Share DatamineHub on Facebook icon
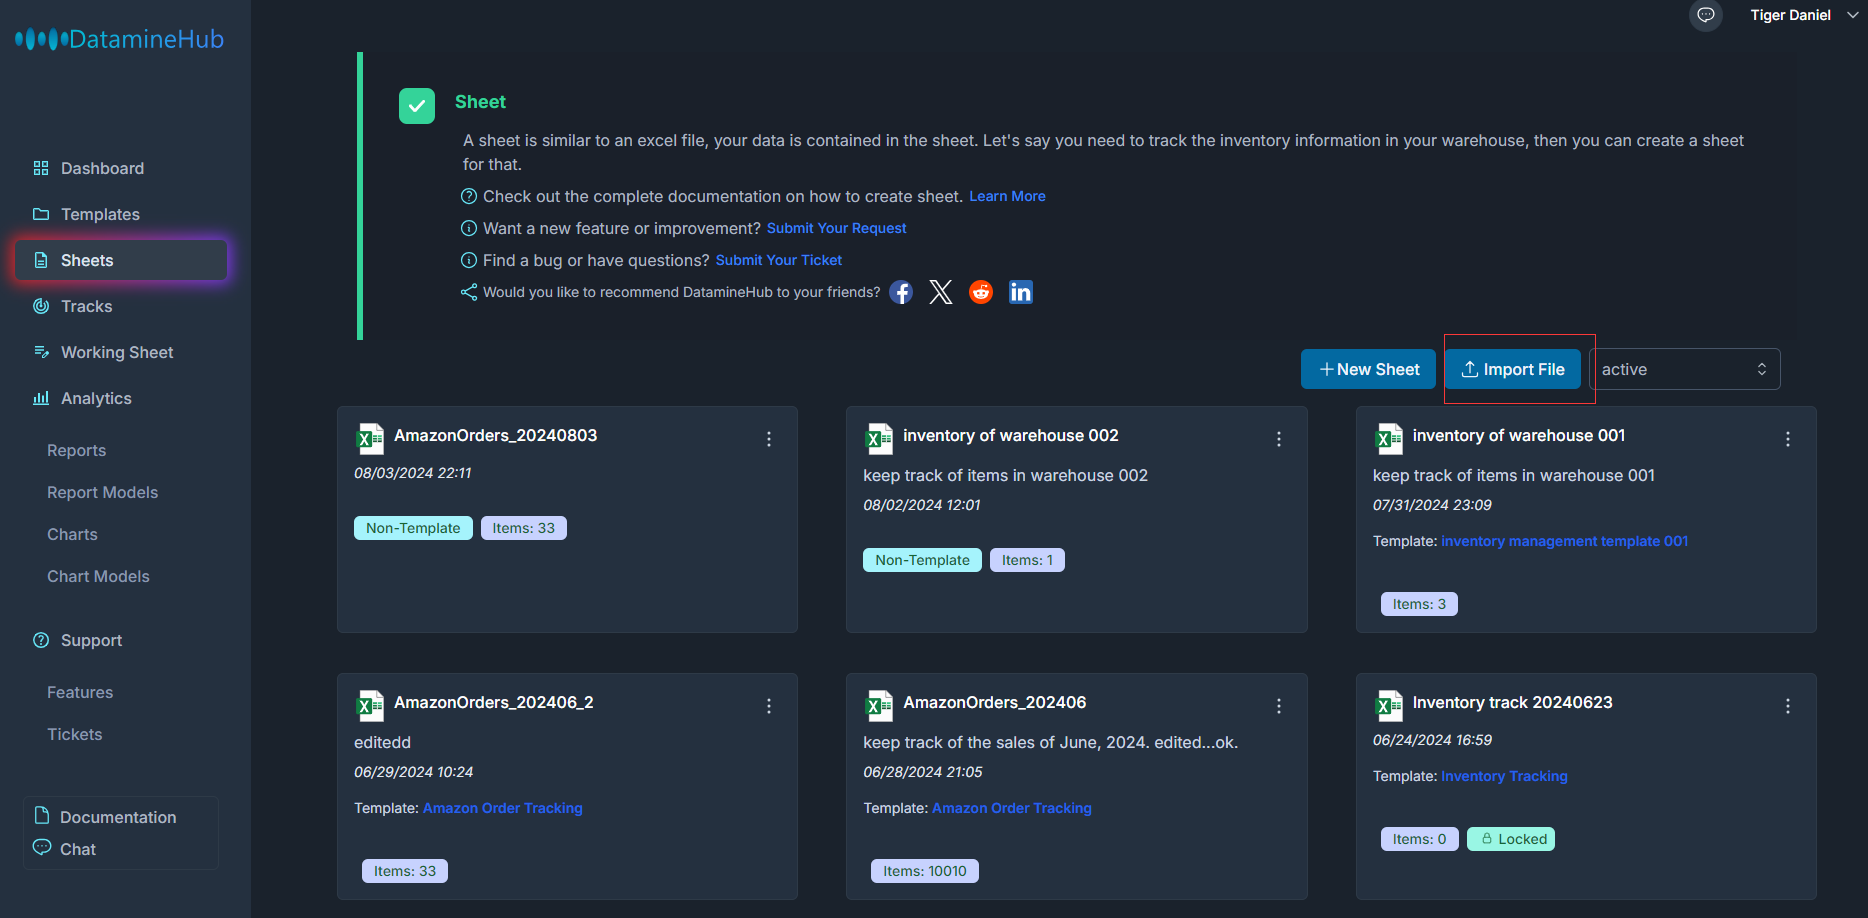Screen dimensions: 1868x918 pos(901,292)
